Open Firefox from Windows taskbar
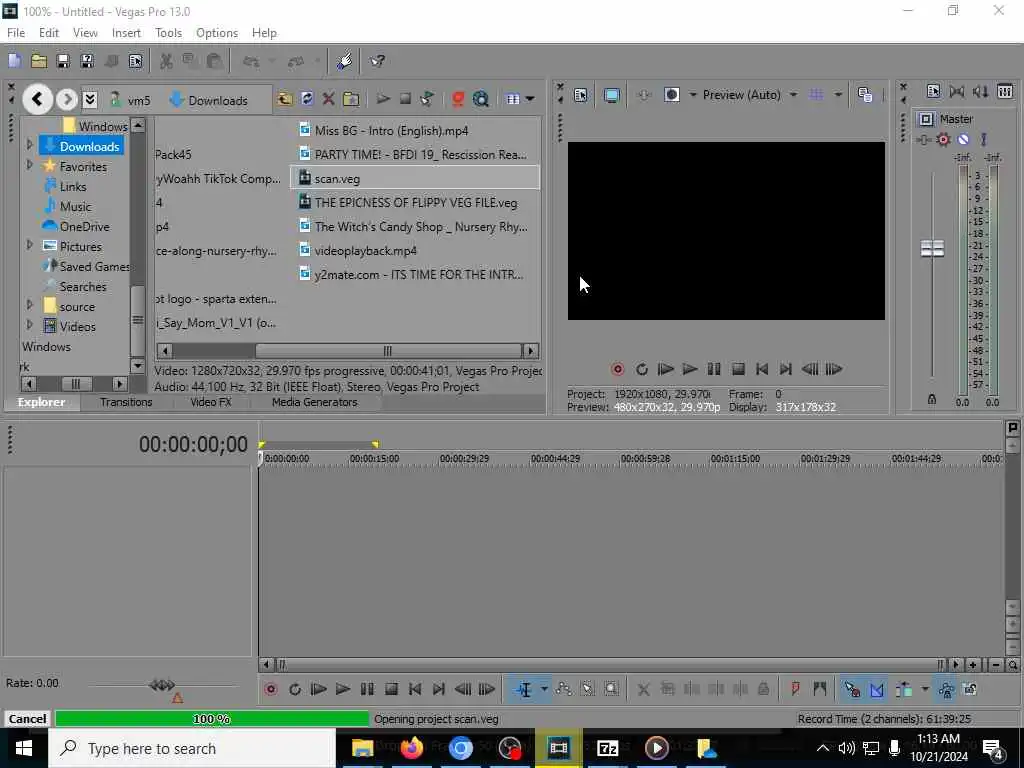 (x=411, y=748)
